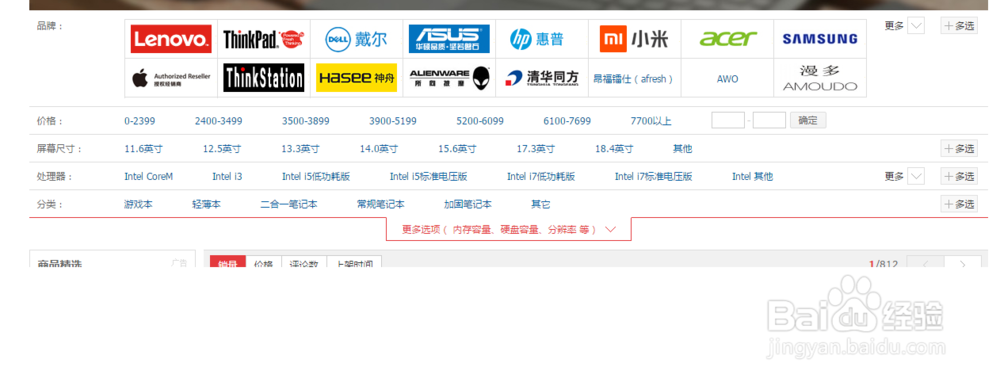The image size is (1000, 382).
Task: Select 12.5英寸 screen size
Action: (222, 149)
